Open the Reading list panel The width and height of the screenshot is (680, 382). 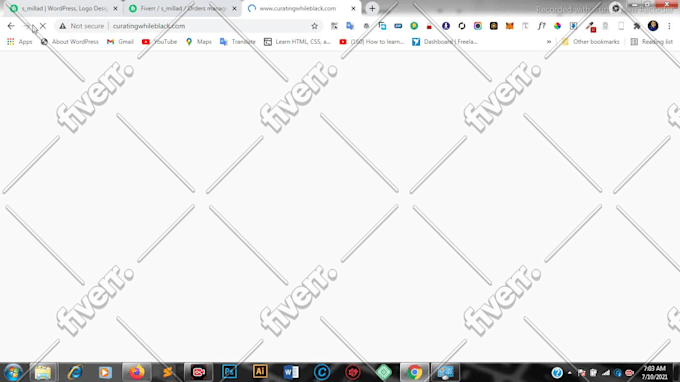652,42
